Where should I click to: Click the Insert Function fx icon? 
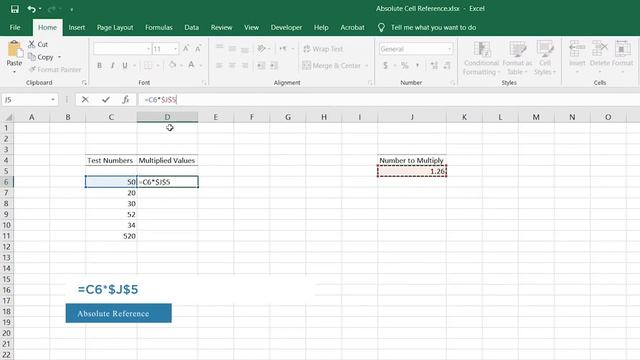coord(126,100)
